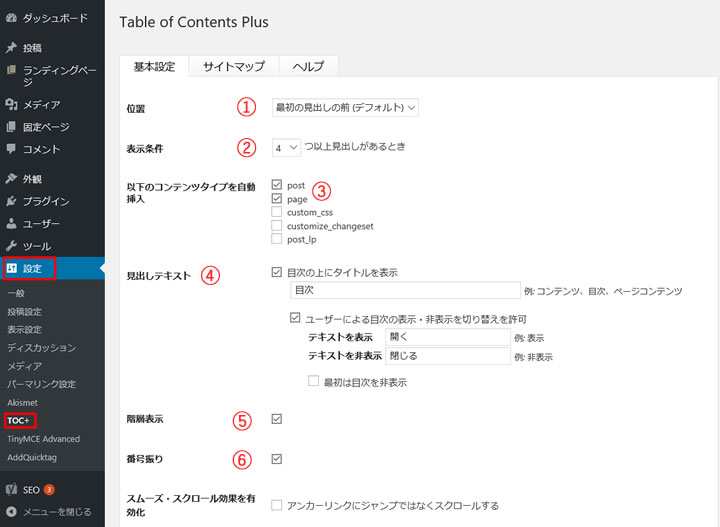Click the plugin icon beside プラグイン
Screen dimensions: 720x527
11,201
